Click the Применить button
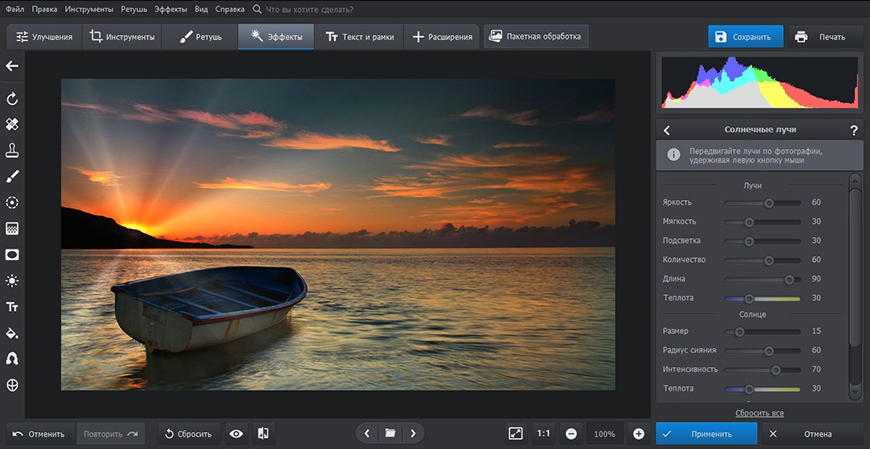The image size is (870, 449). pyautogui.click(x=704, y=434)
